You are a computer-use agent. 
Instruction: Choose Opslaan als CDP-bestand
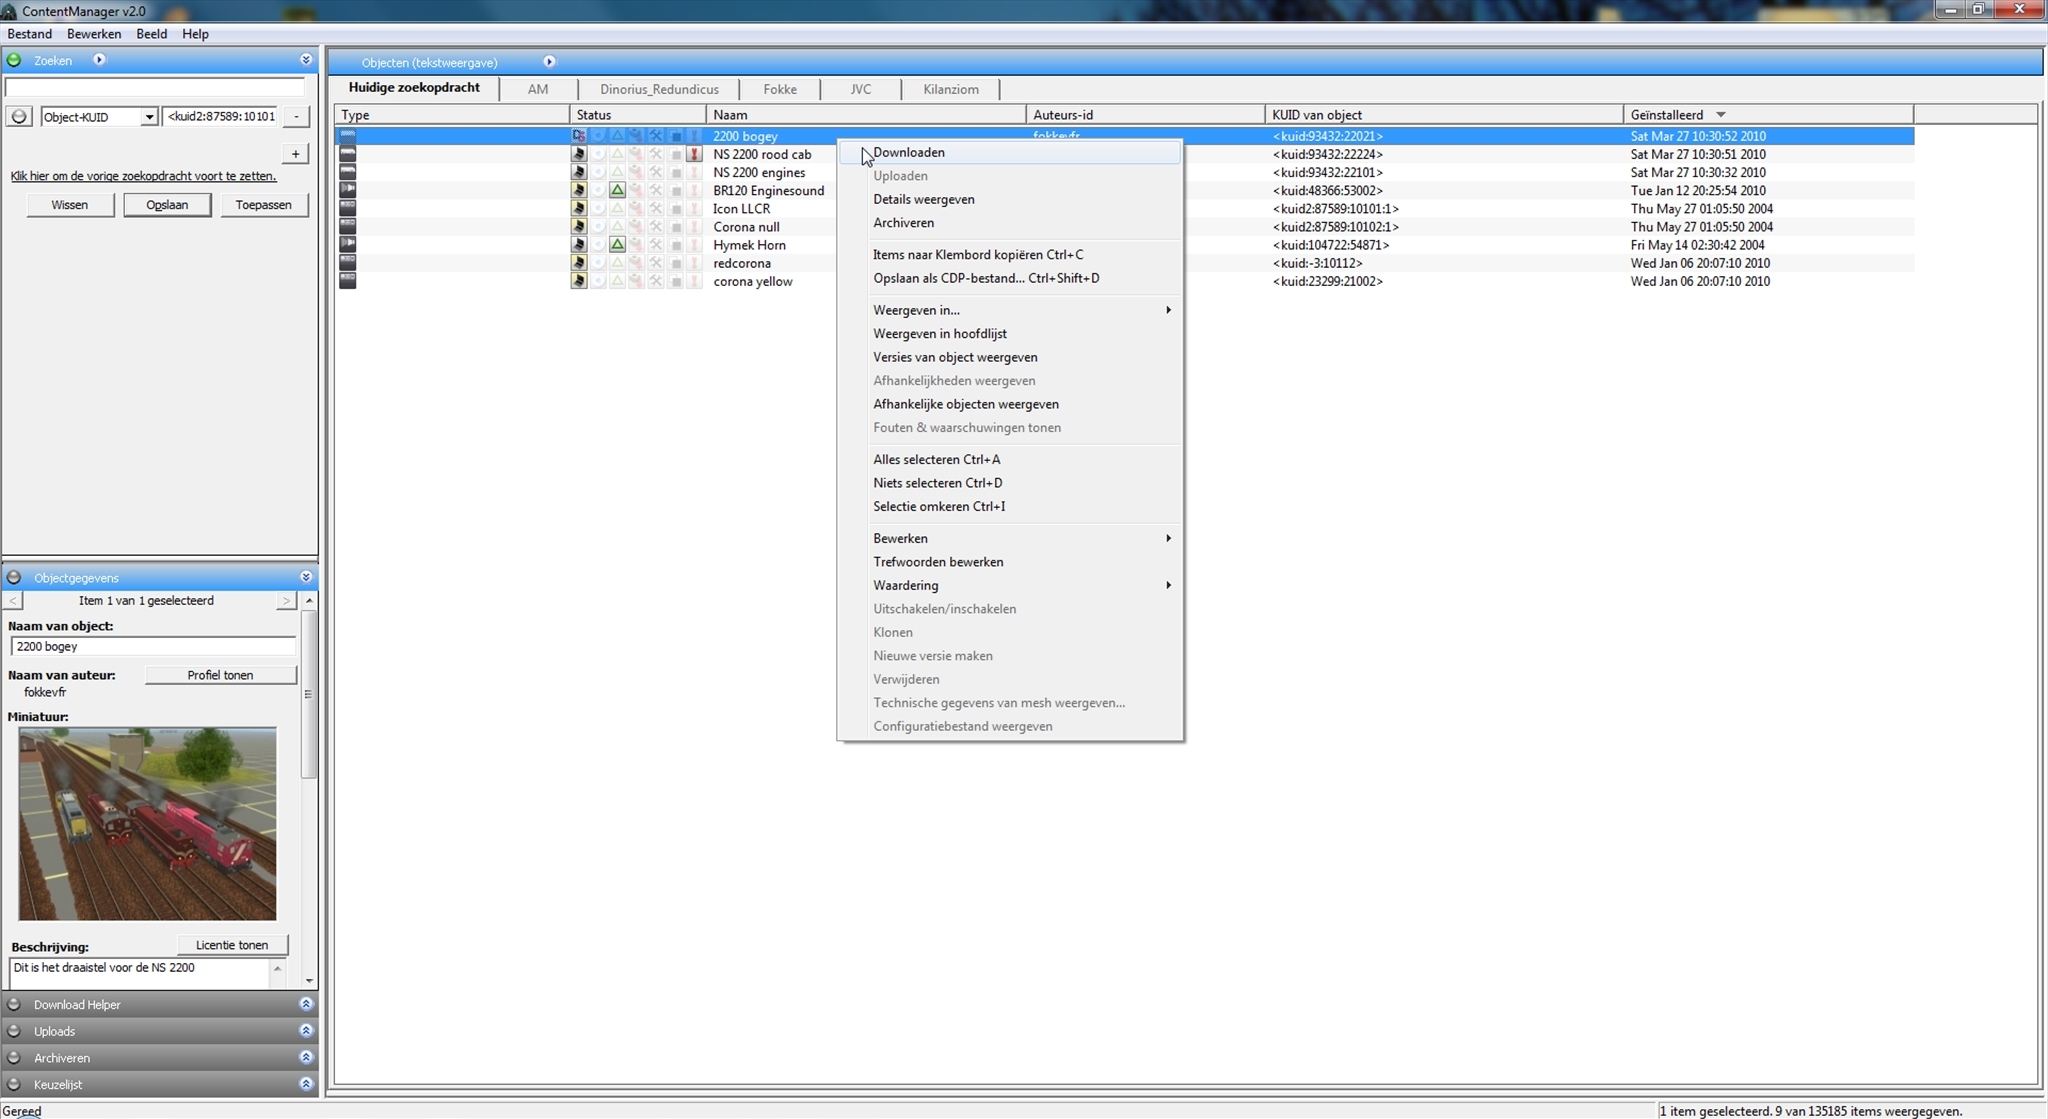[x=1010, y=278]
